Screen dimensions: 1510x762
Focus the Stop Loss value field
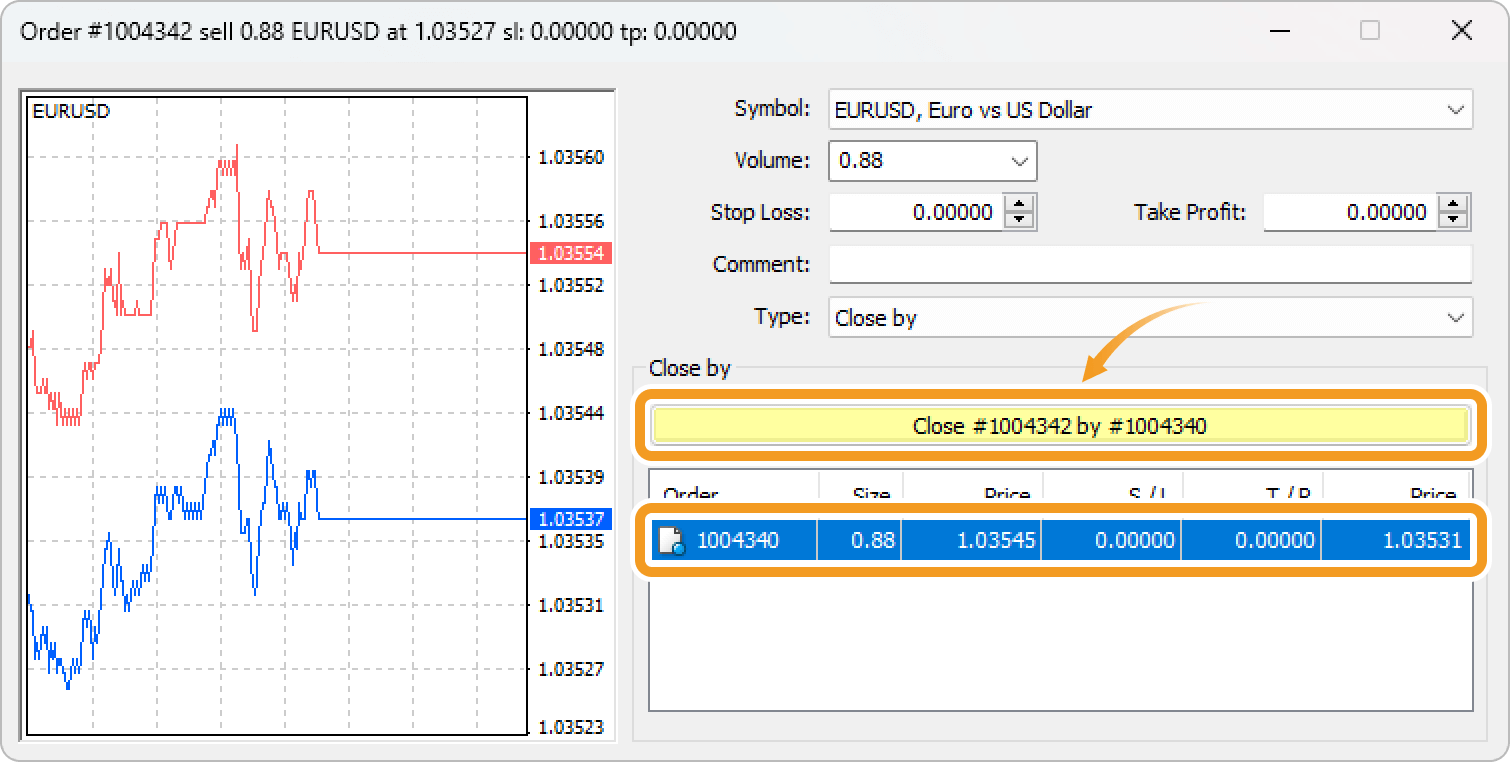pyautogui.click(x=915, y=212)
